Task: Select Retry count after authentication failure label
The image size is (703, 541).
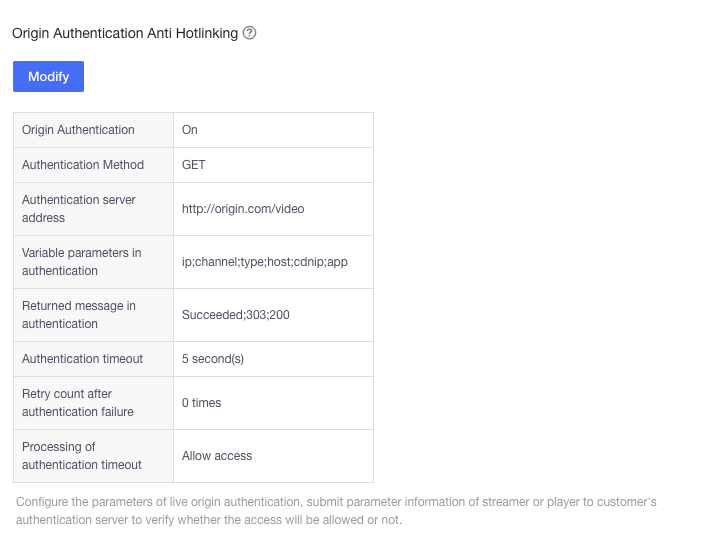Action: (x=78, y=403)
